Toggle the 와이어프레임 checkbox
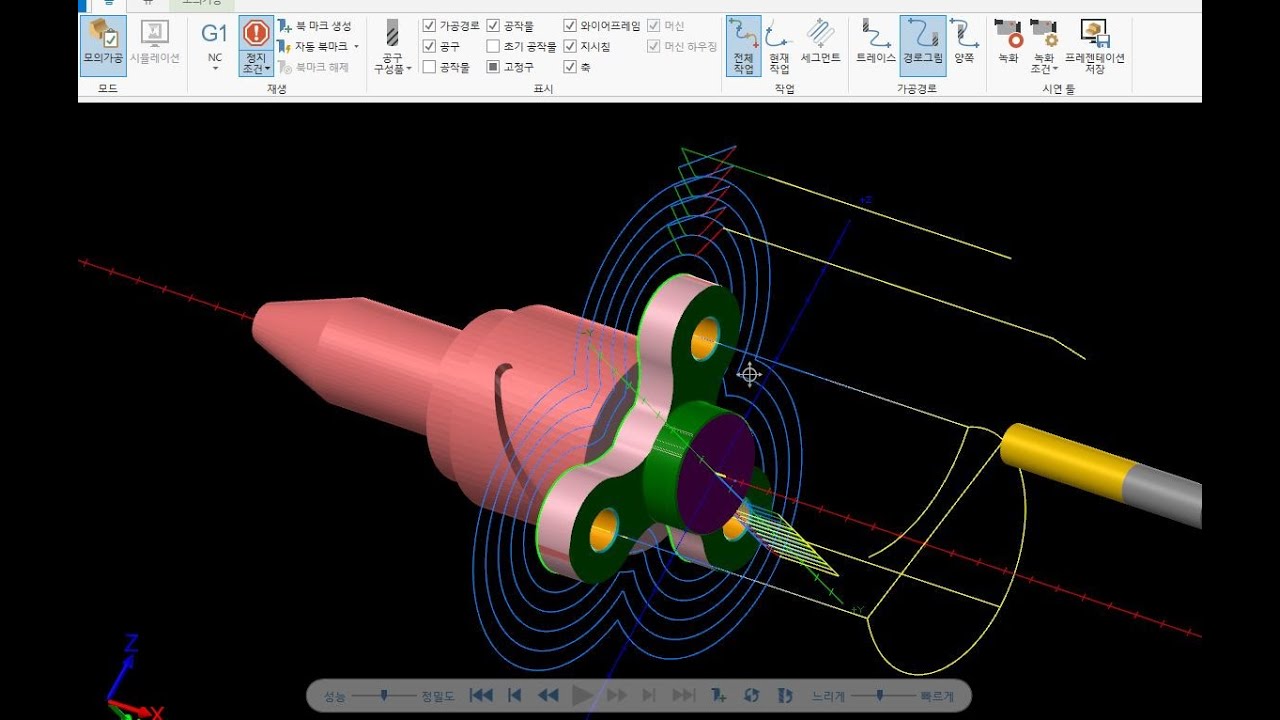The height and width of the screenshot is (720, 1280). (x=570, y=26)
